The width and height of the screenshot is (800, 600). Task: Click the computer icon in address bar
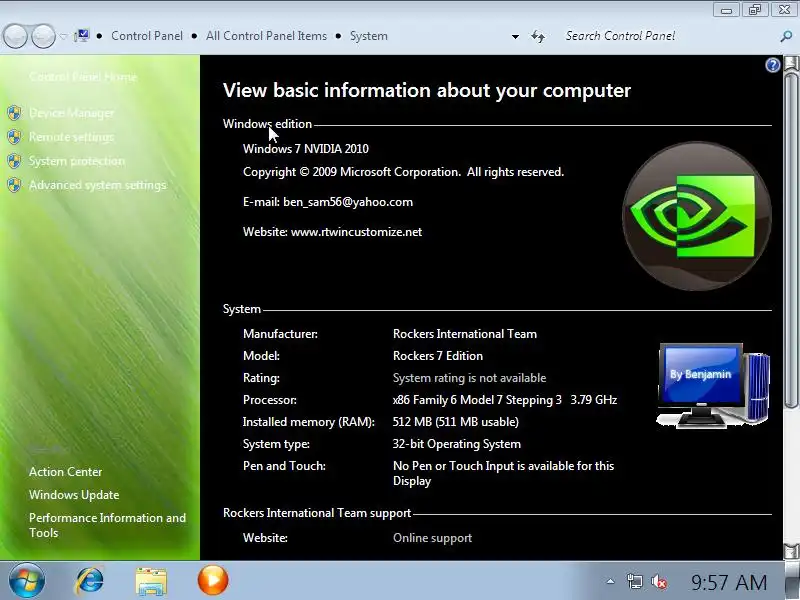(82, 36)
